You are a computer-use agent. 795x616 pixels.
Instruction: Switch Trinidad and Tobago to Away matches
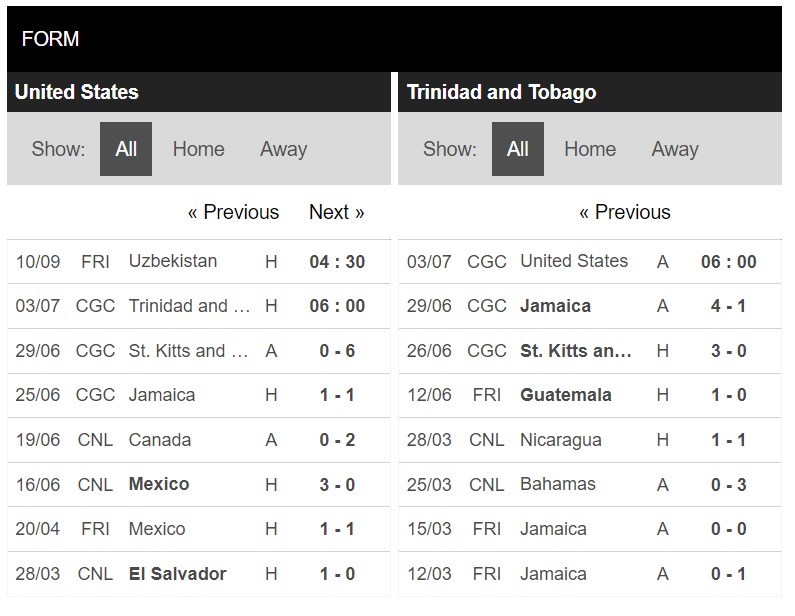coord(675,149)
